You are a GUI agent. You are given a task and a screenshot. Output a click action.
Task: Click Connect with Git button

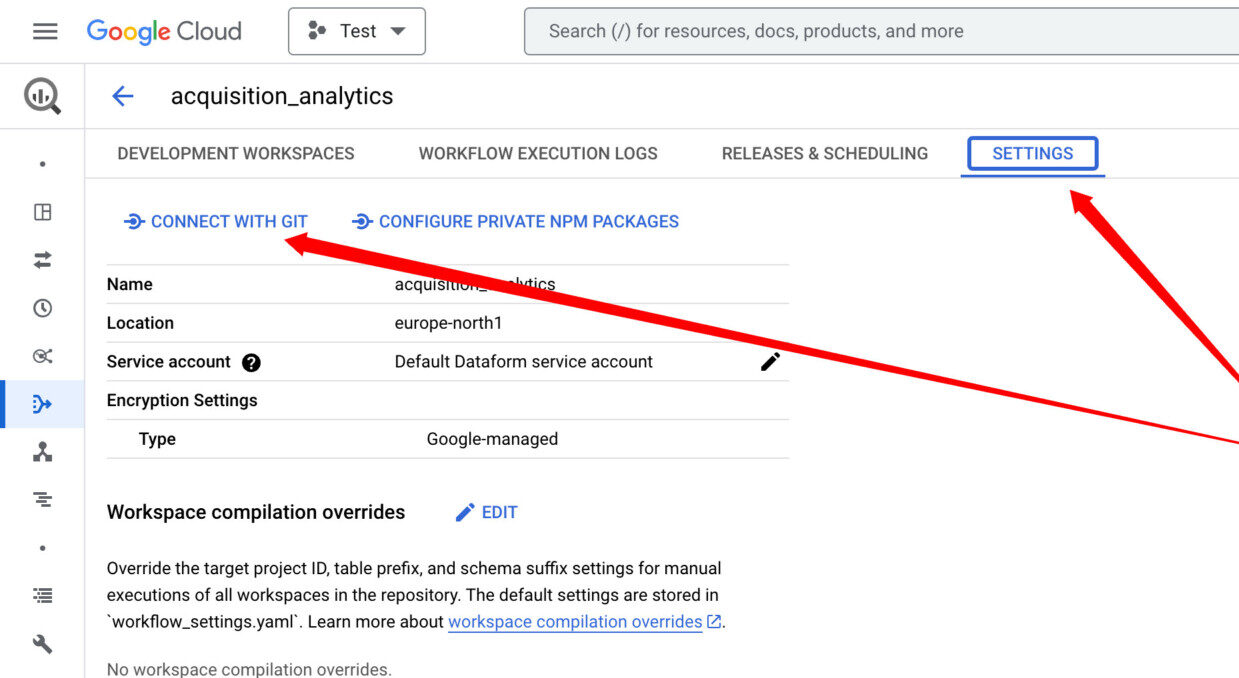(x=216, y=222)
